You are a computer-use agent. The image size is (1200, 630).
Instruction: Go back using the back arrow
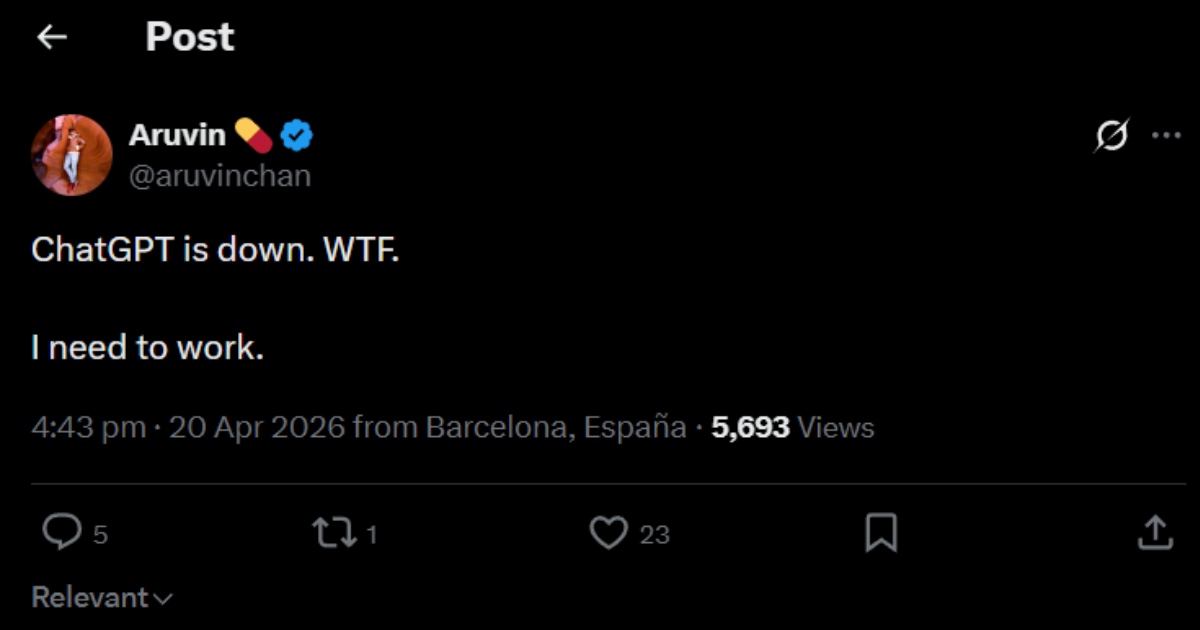(x=51, y=37)
